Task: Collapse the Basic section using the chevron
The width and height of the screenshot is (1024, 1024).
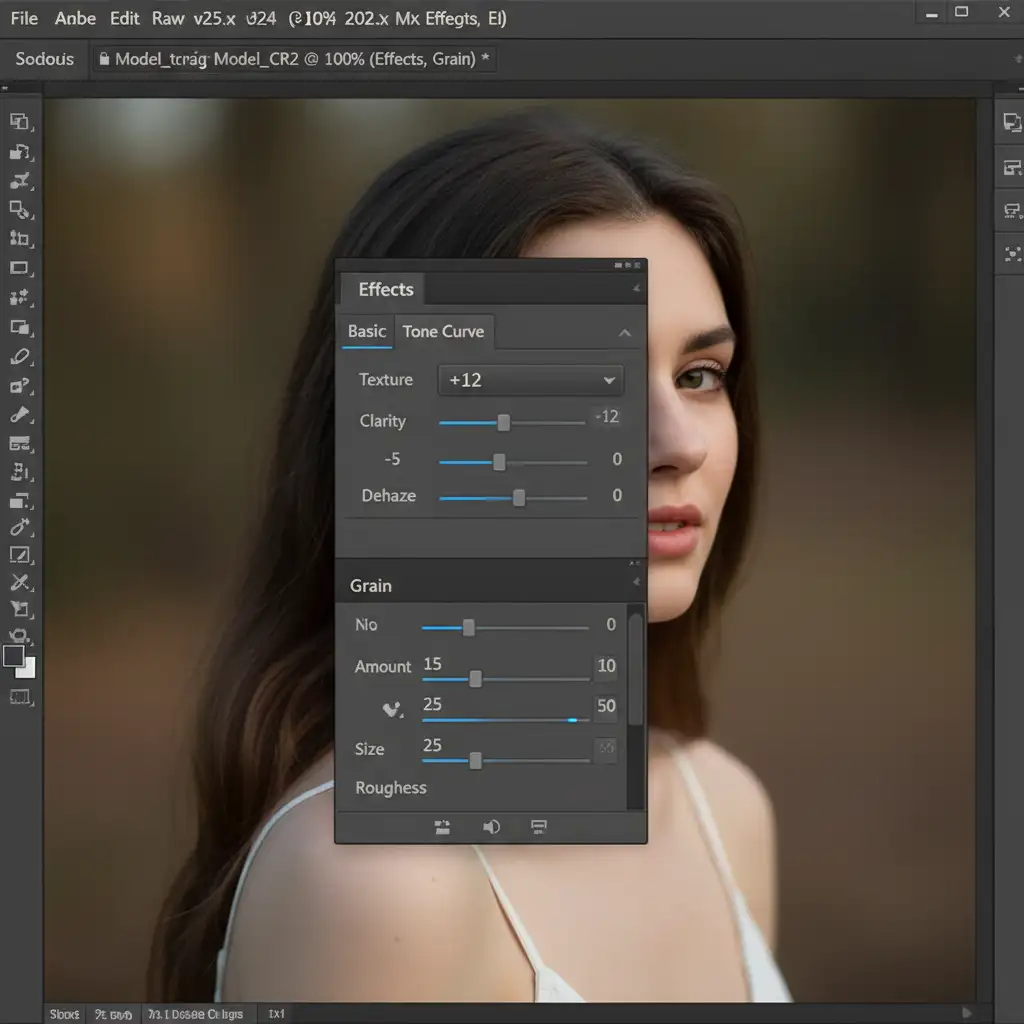Action: [624, 333]
